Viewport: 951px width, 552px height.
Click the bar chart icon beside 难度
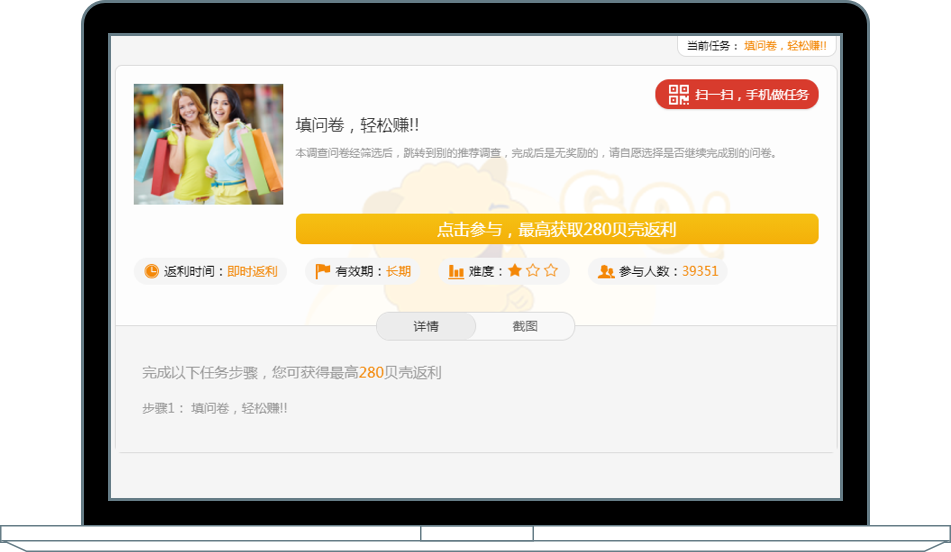pyautogui.click(x=456, y=271)
